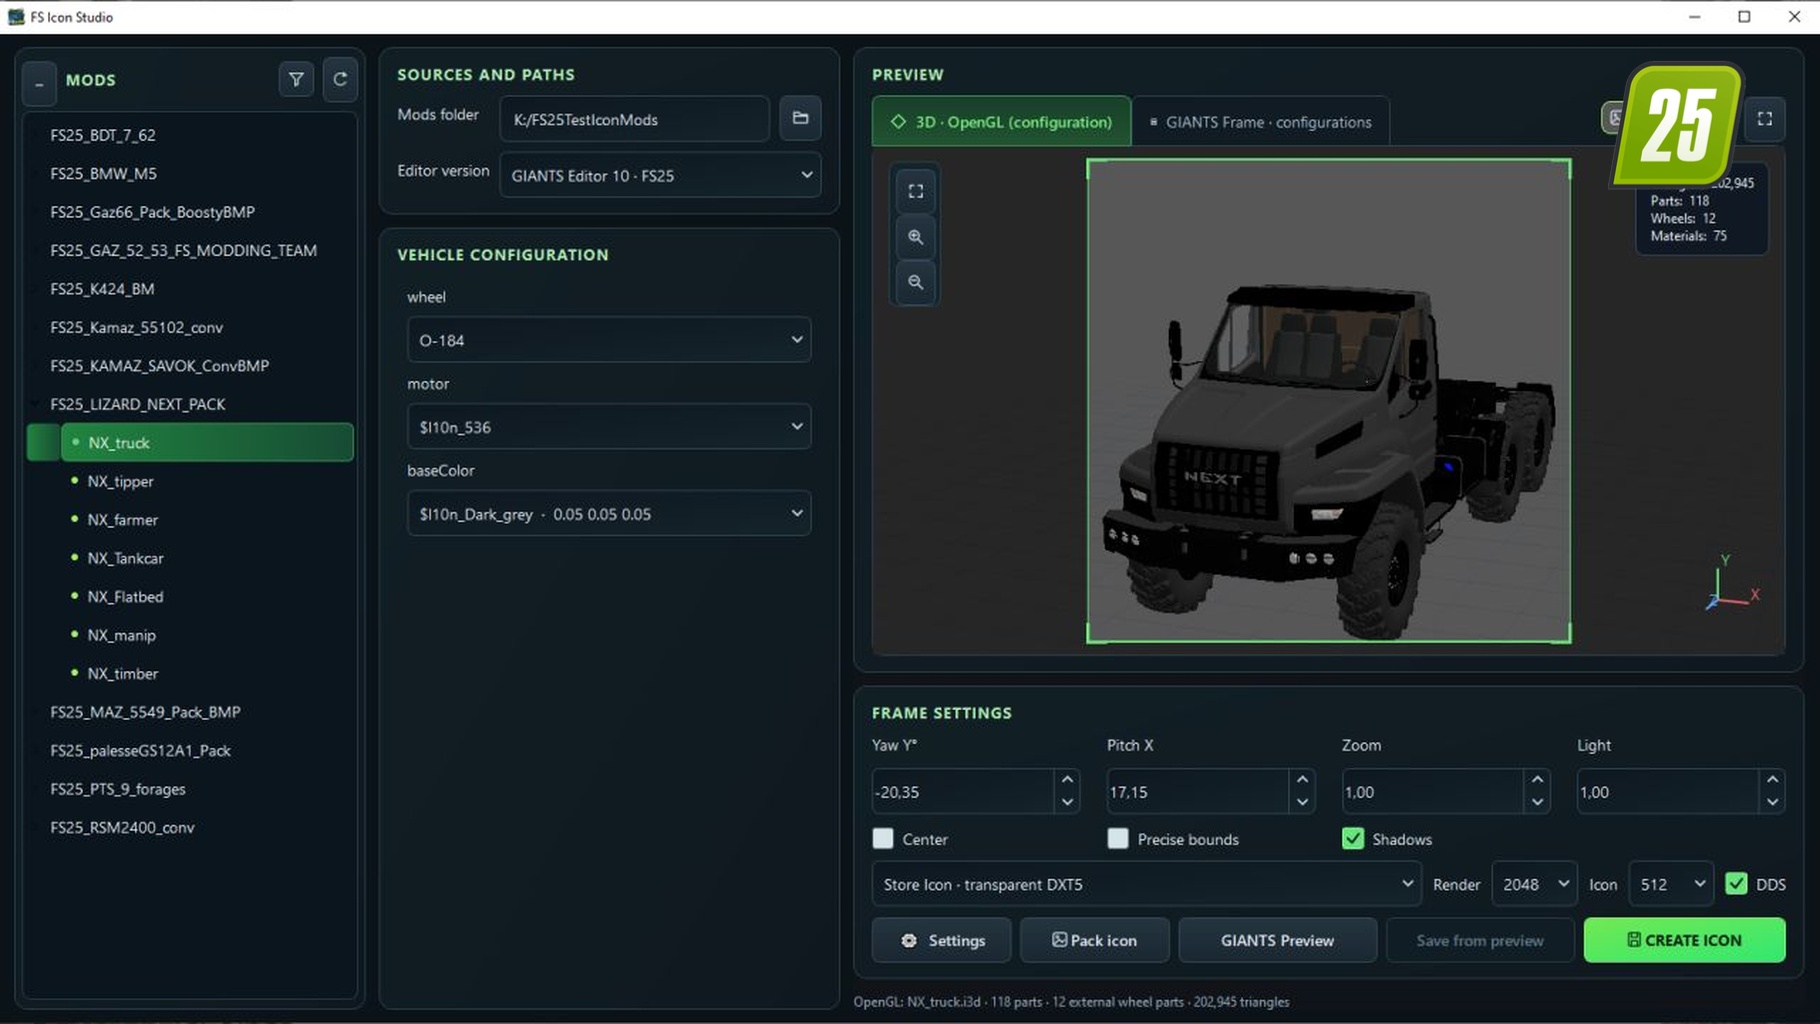Screen dimensions: 1820x1024
Task: Open the GIANTS Preview button
Action: [1277, 940]
